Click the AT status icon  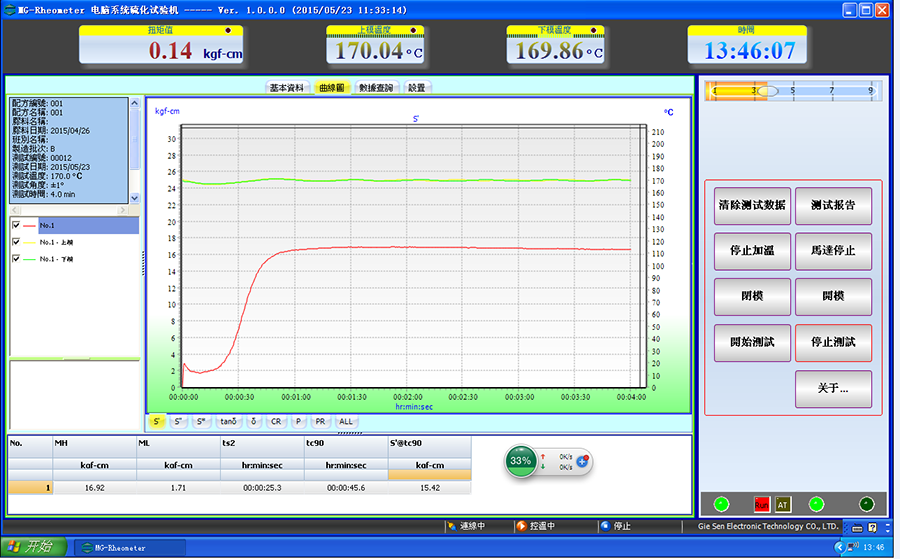point(783,504)
